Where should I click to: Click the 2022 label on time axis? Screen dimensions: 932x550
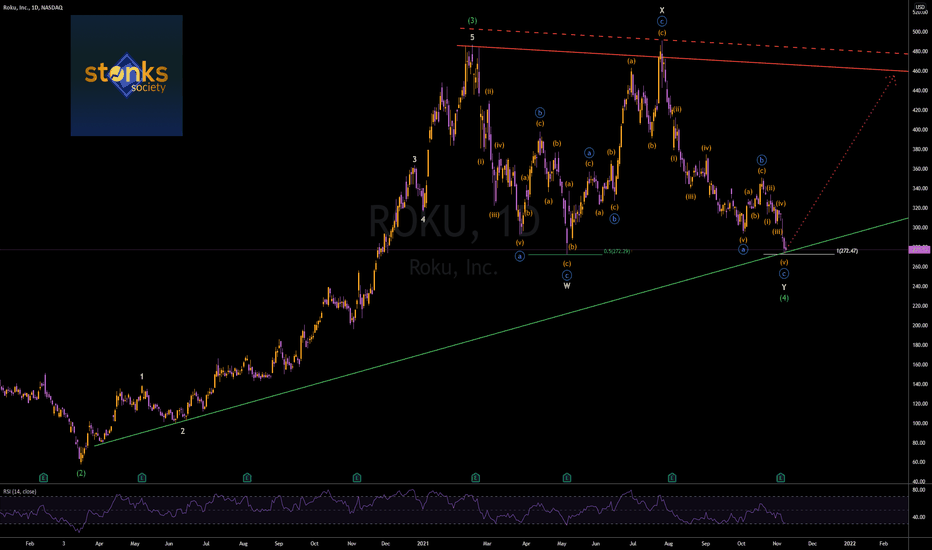[850, 543]
